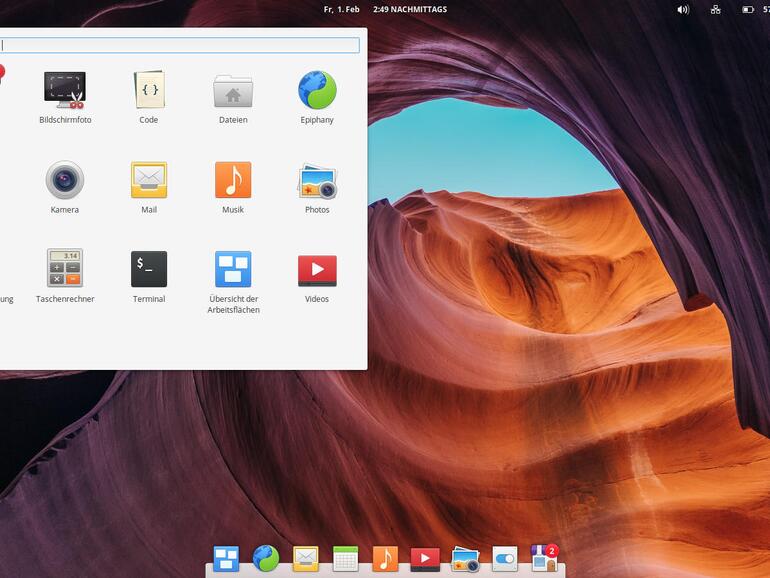This screenshot has height=578, width=770.
Task: Open the Calendar in the dock
Action: click(346, 559)
